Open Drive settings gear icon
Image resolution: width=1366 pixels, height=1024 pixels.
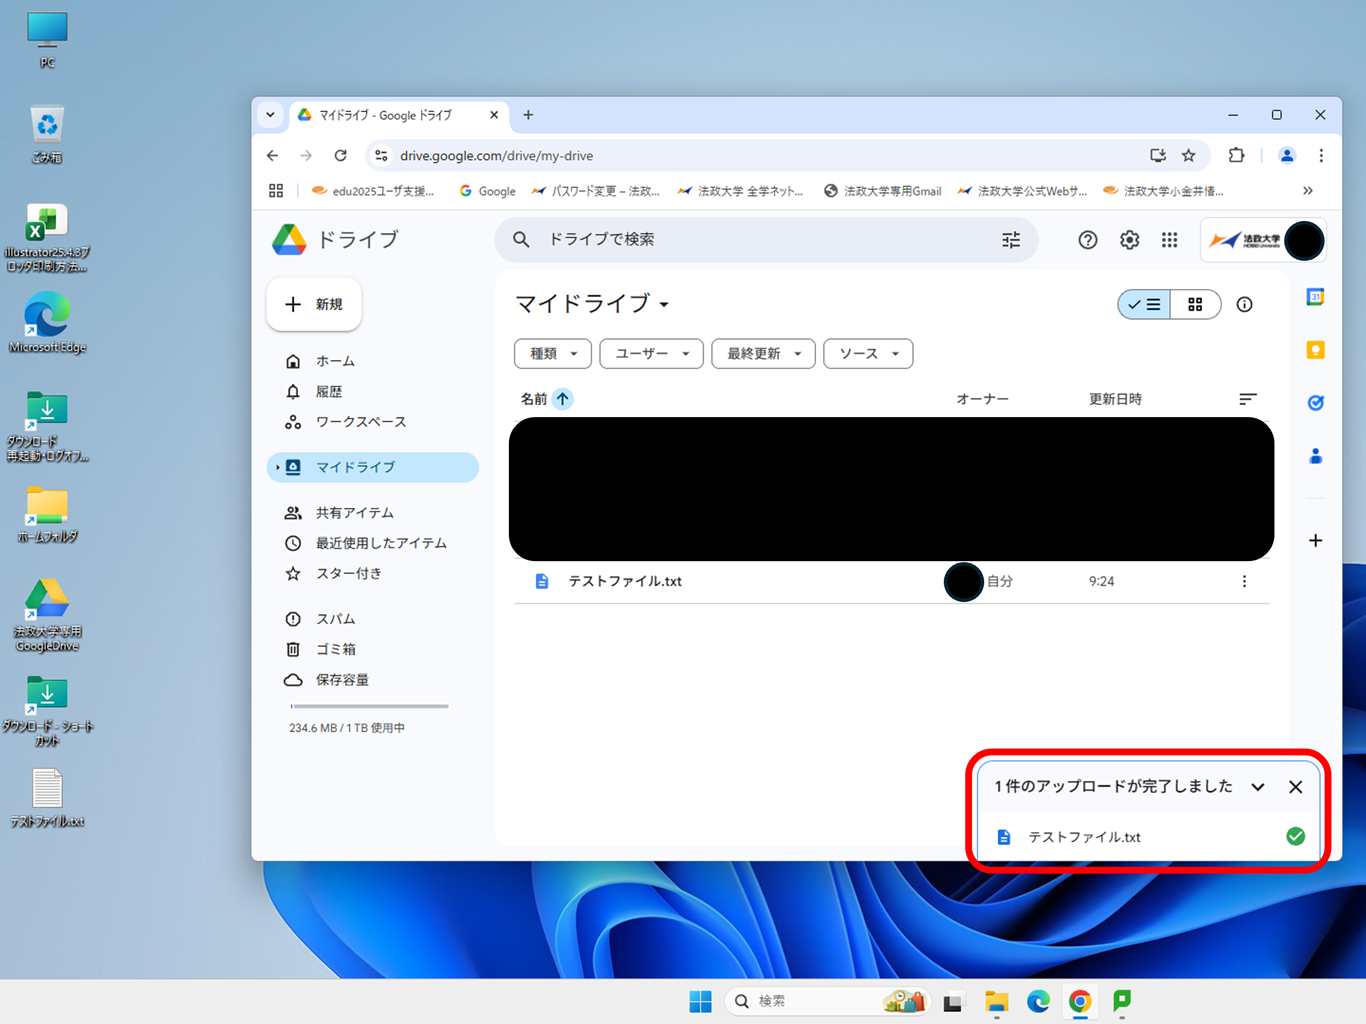[1129, 240]
